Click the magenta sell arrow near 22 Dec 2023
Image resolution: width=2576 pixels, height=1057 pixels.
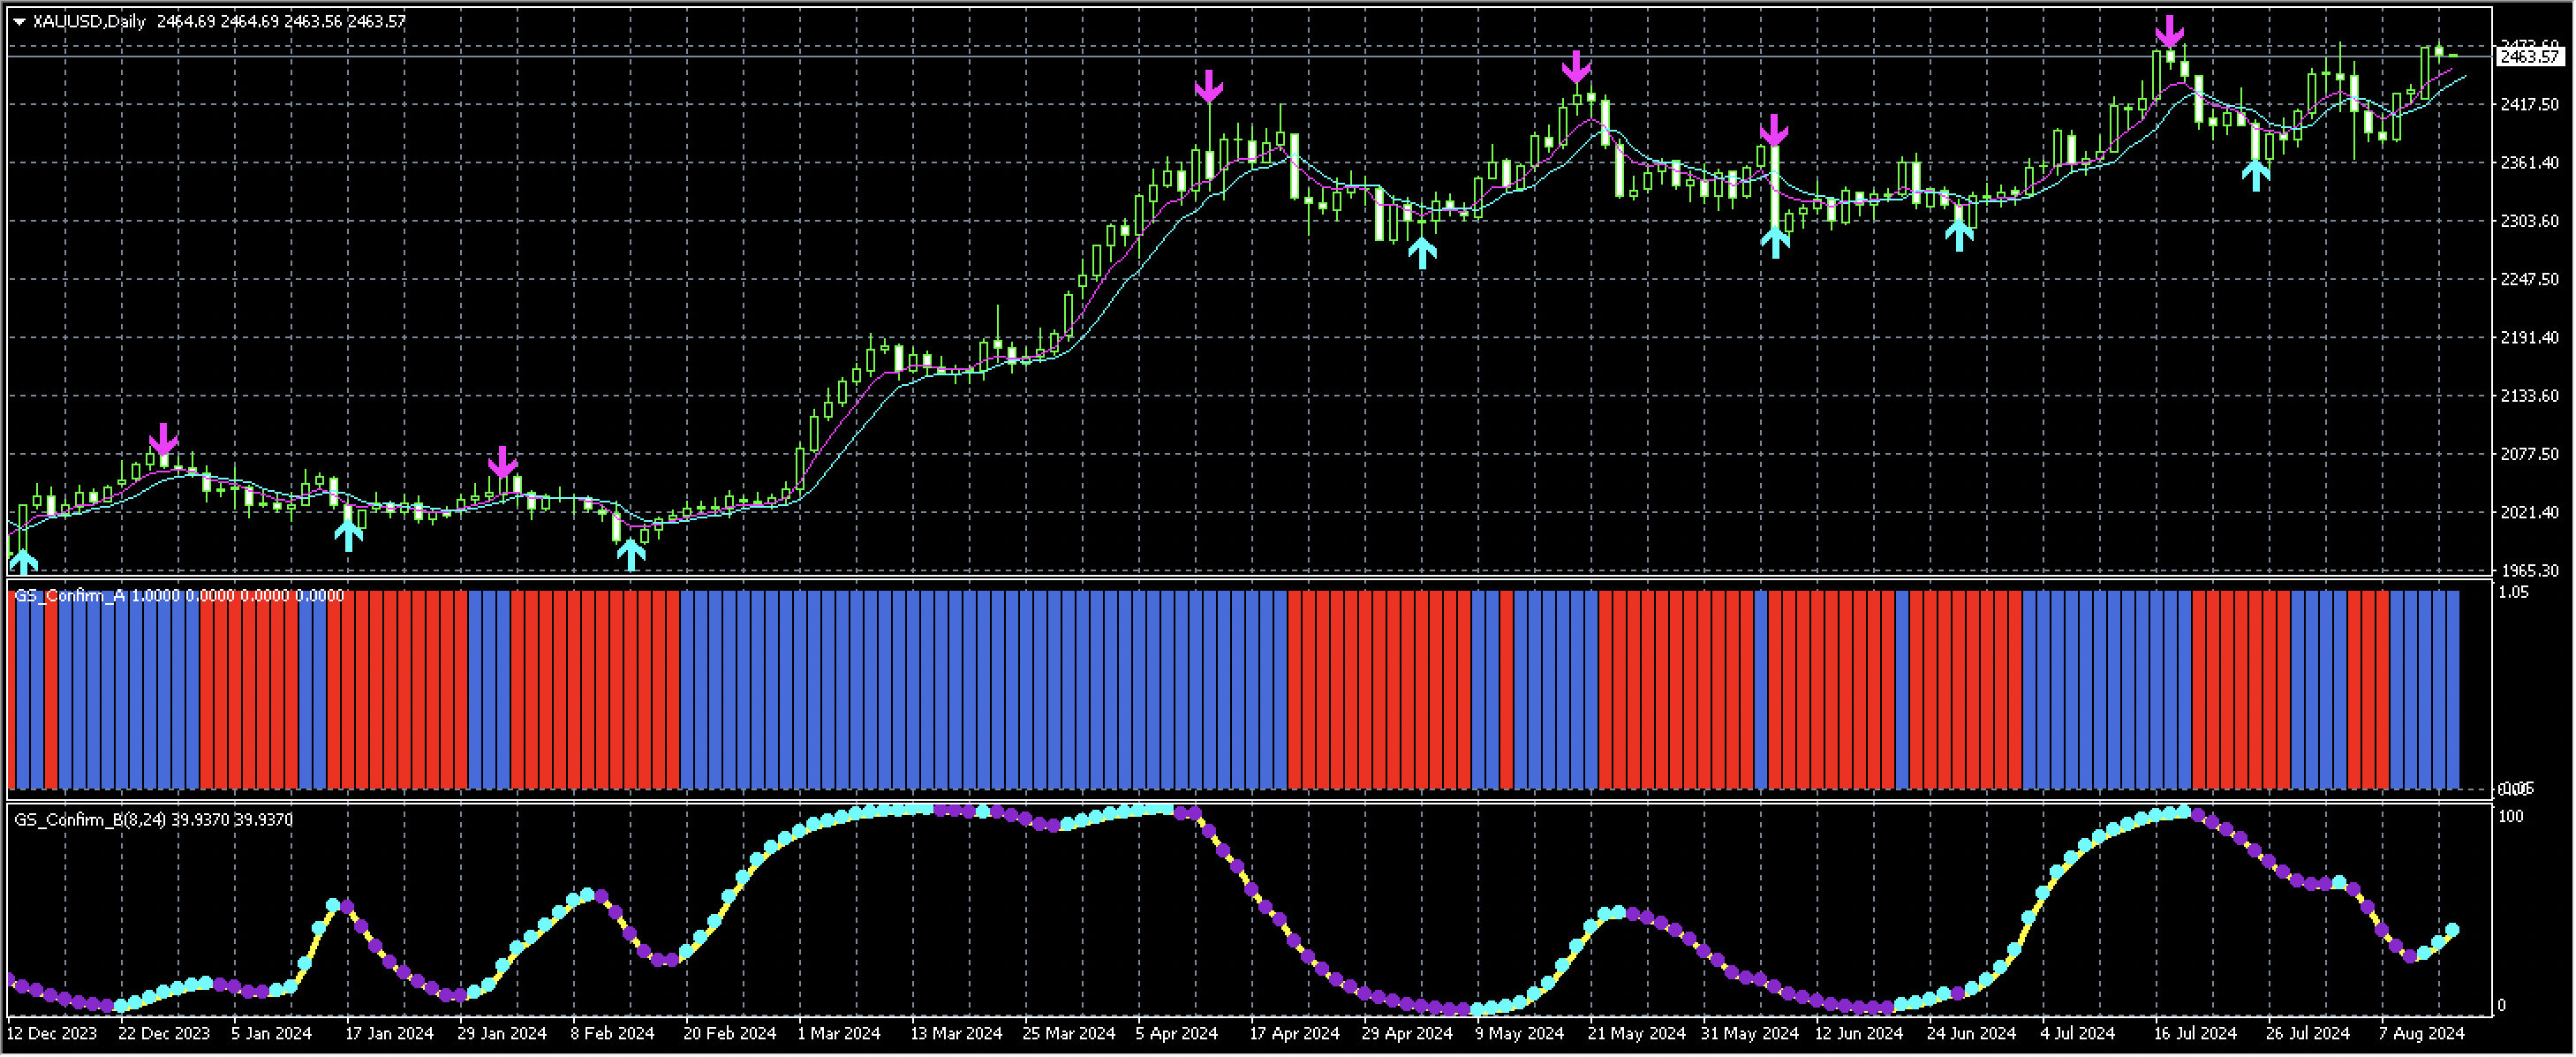pos(164,437)
